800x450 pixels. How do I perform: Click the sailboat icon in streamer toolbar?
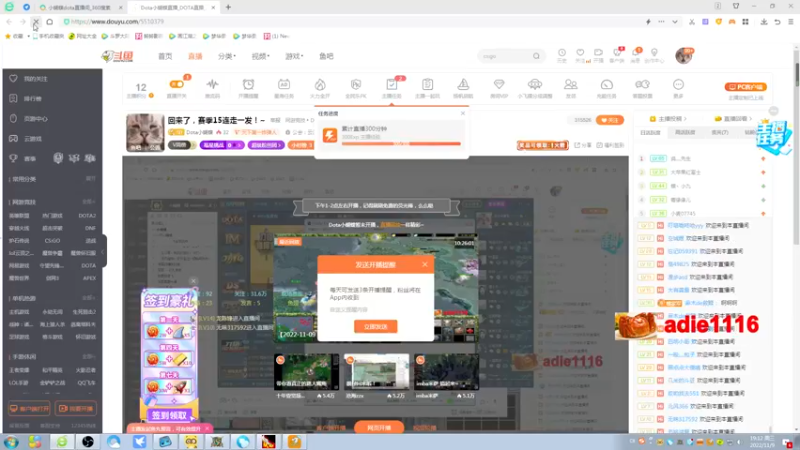coord(463,84)
